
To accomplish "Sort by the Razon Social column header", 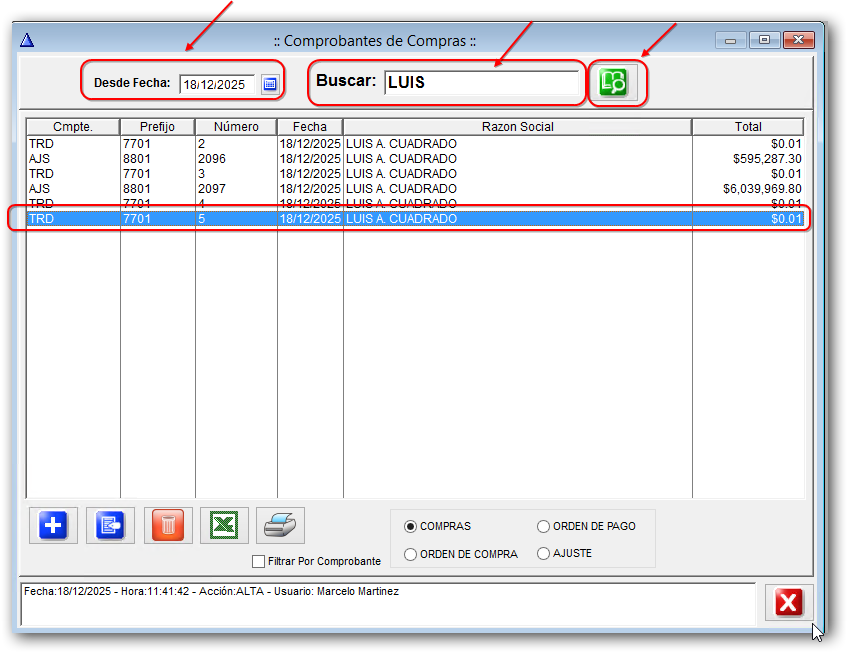I will coord(517,127).
